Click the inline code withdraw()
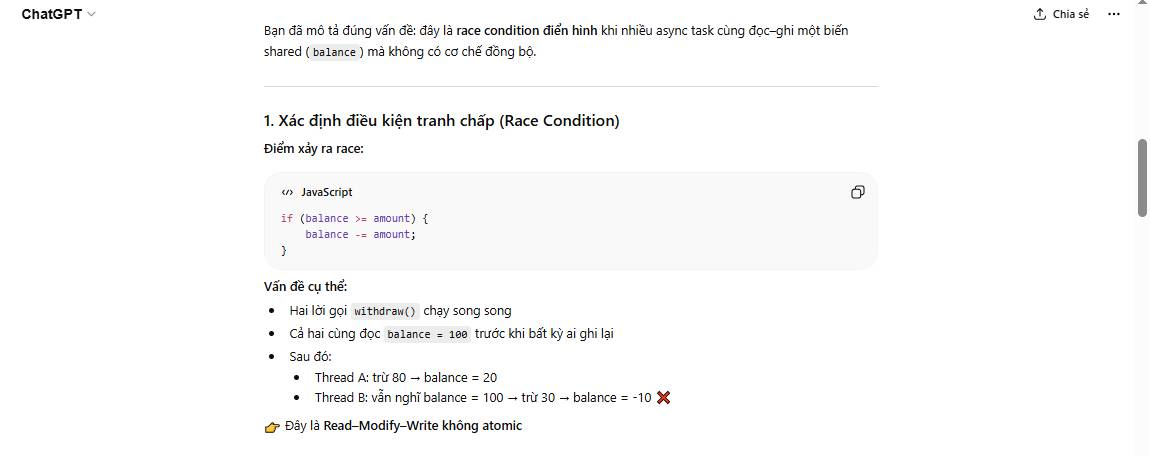The image size is (1150, 456). (385, 311)
